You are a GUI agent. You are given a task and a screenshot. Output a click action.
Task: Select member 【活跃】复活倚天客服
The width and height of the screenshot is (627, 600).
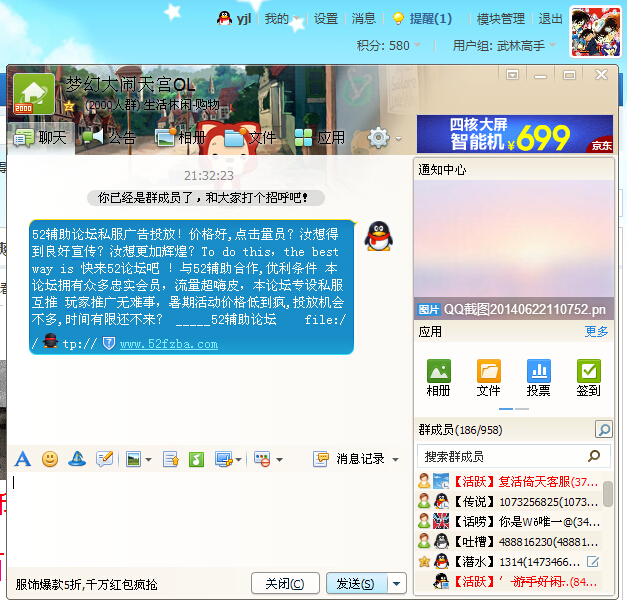509,482
